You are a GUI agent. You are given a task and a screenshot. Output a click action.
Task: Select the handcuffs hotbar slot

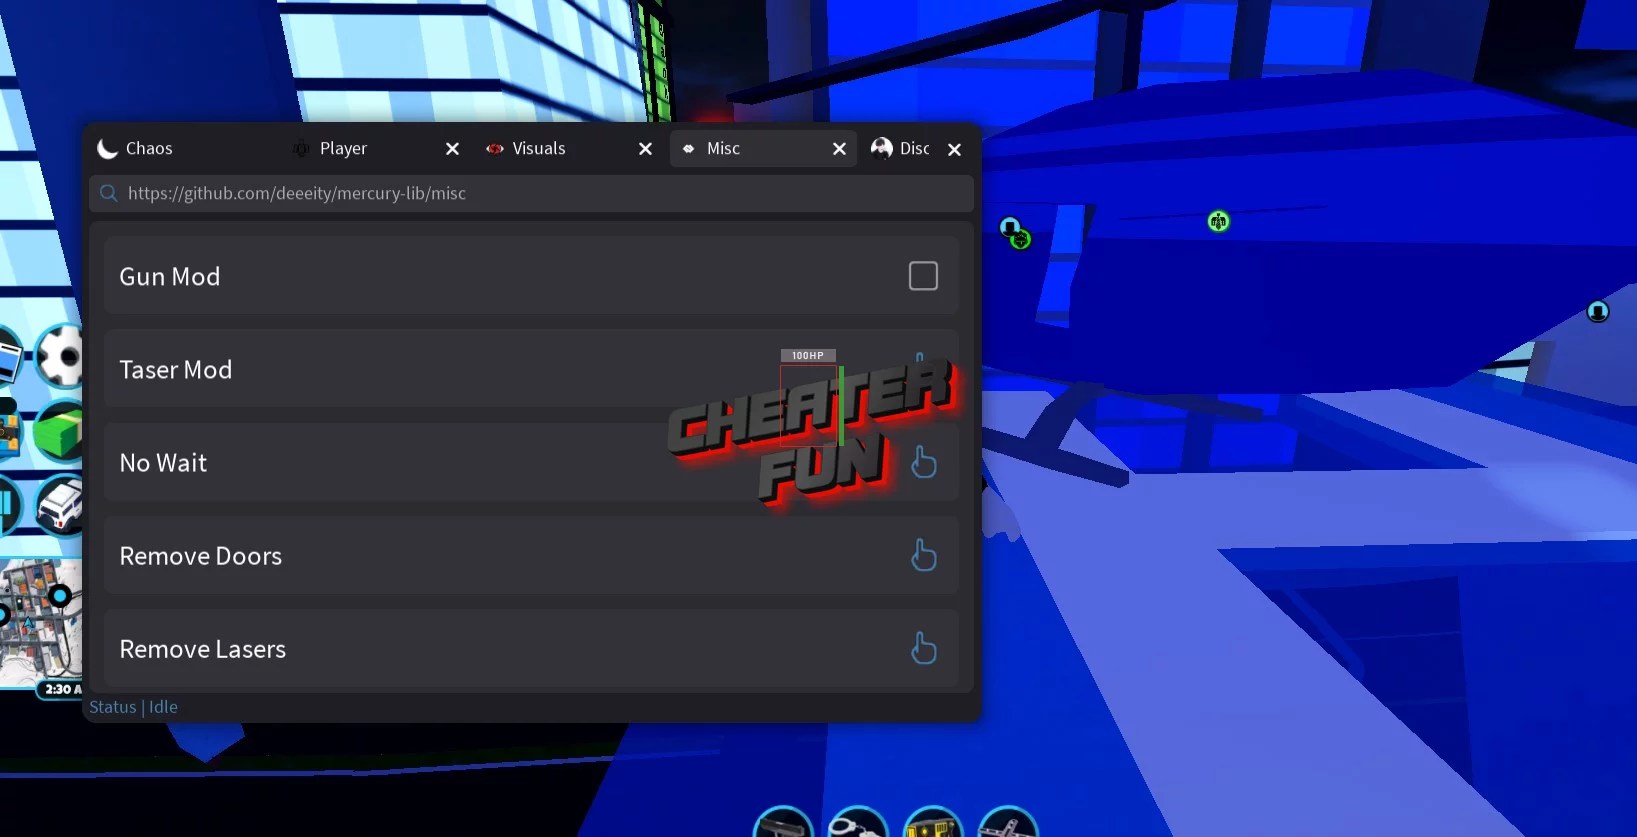coord(858,822)
